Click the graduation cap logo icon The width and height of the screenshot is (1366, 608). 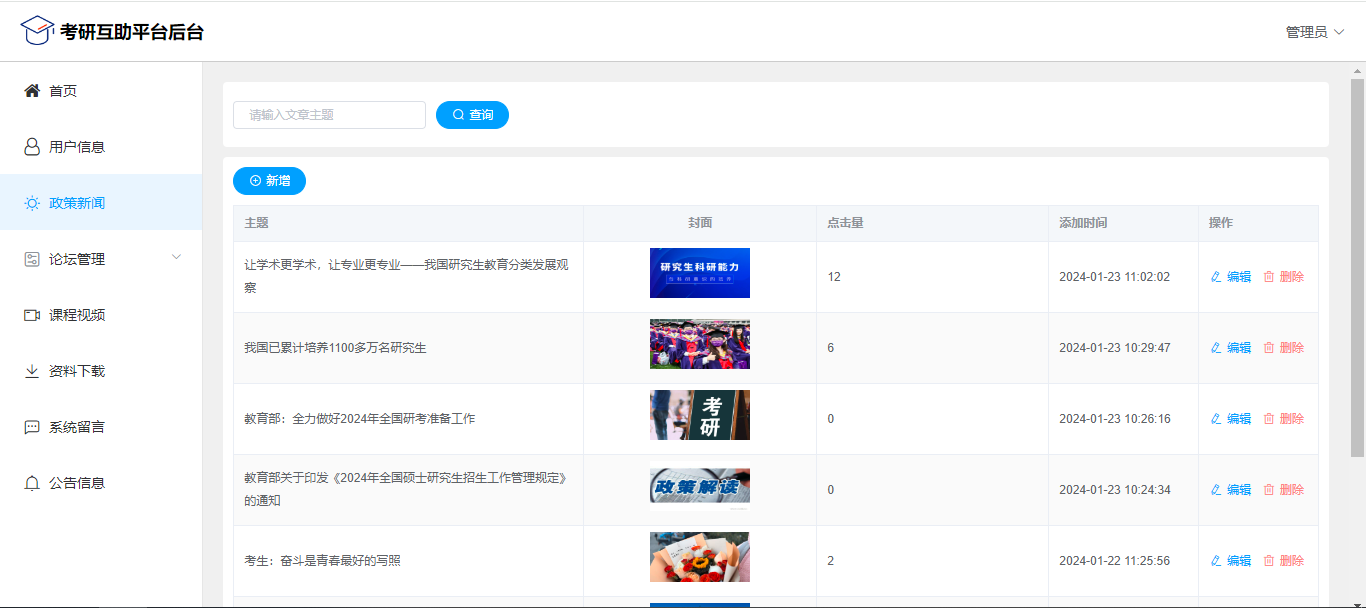point(37,31)
